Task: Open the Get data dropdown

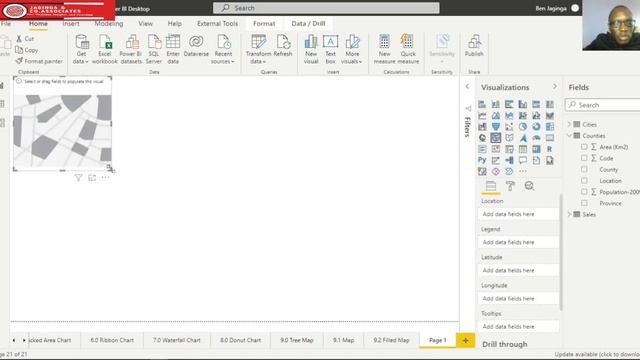Action: (81, 58)
